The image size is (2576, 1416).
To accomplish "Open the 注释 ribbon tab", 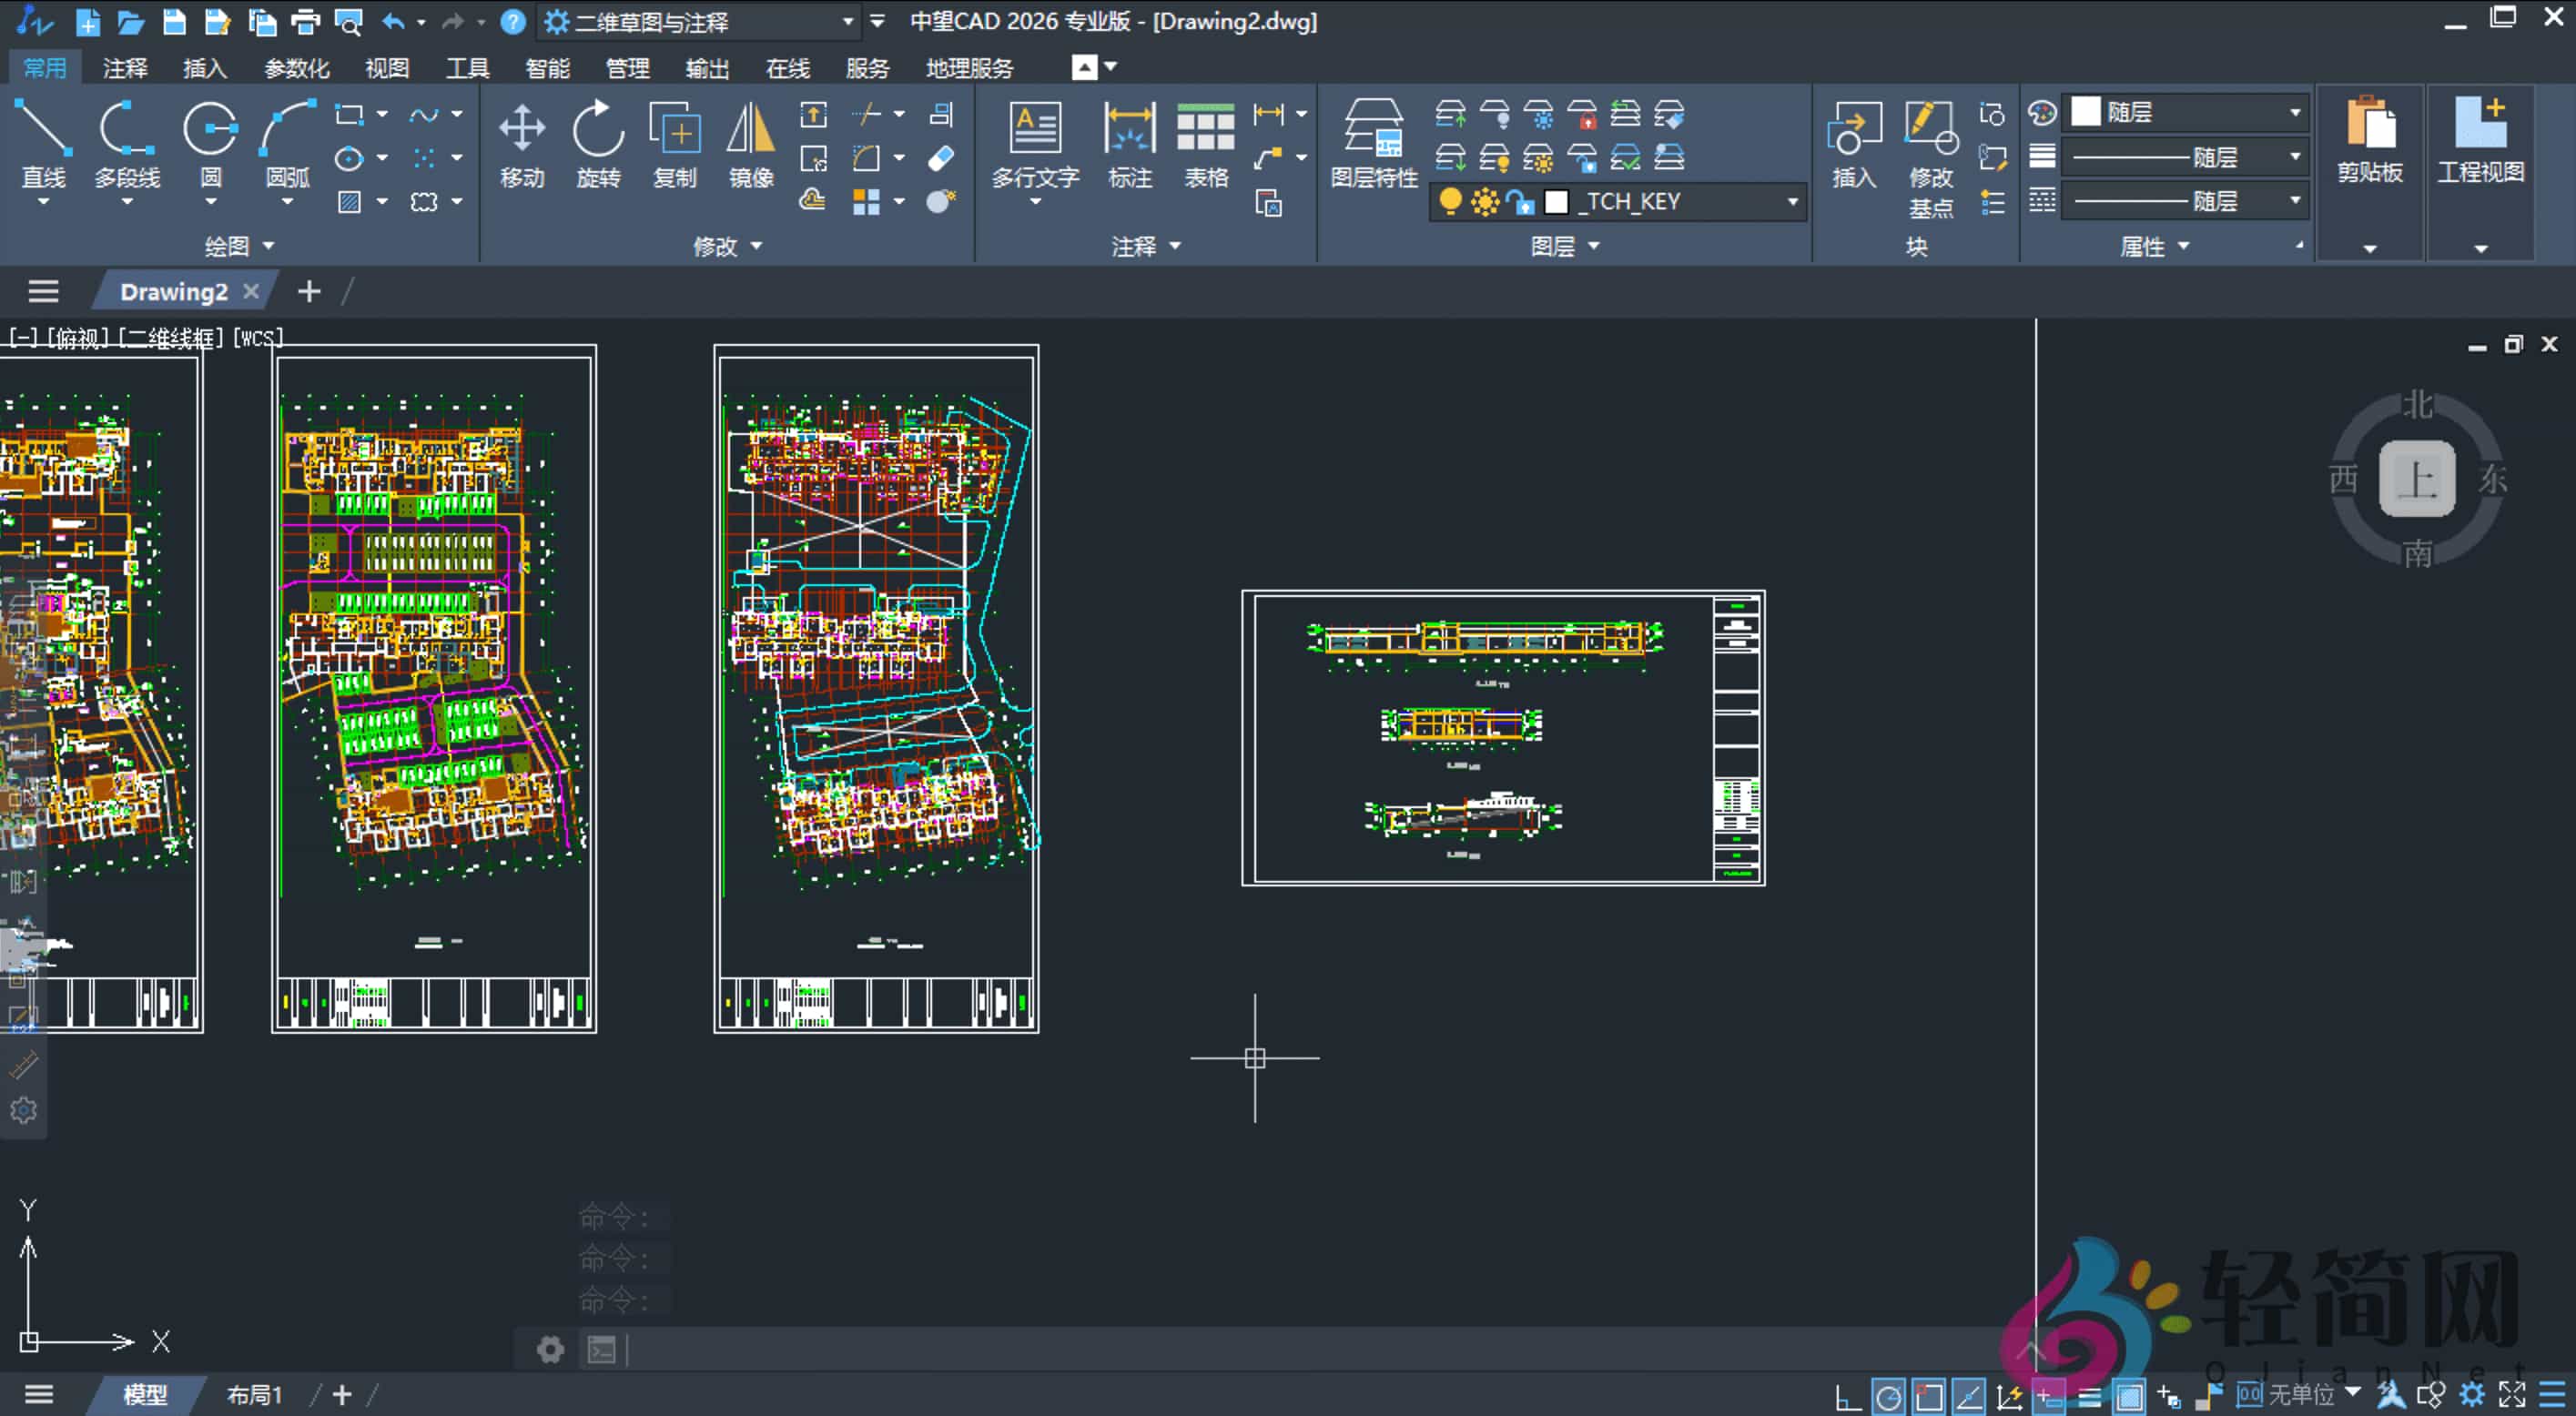I will coord(125,68).
